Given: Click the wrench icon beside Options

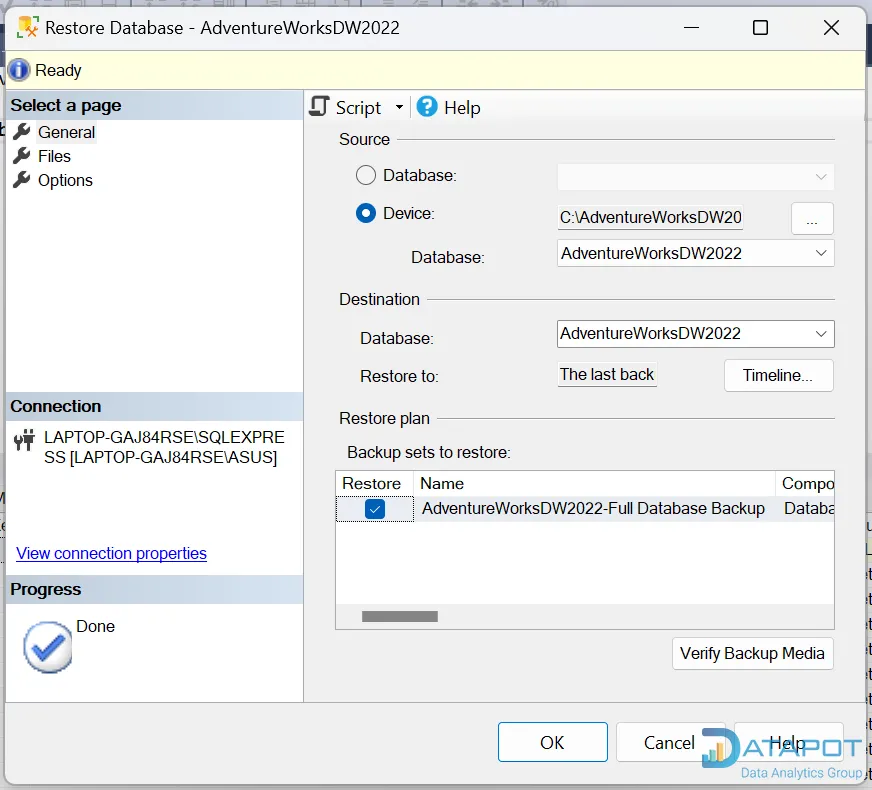Looking at the screenshot, I should point(22,180).
